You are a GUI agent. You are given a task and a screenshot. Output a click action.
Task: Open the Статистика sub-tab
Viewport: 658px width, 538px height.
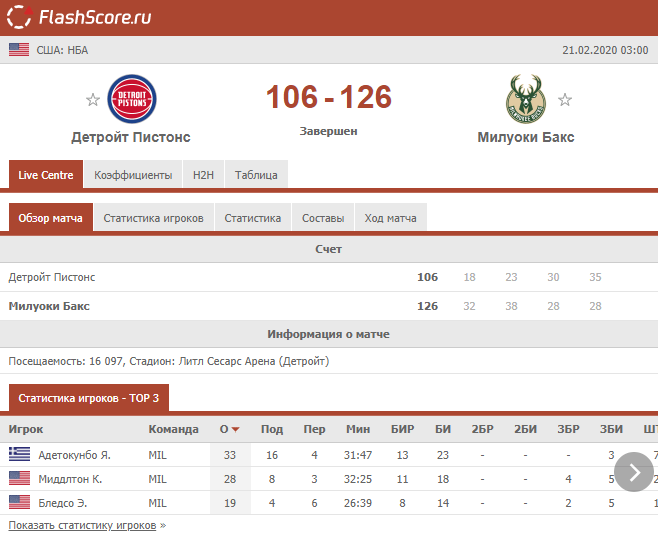[x=253, y=218]
